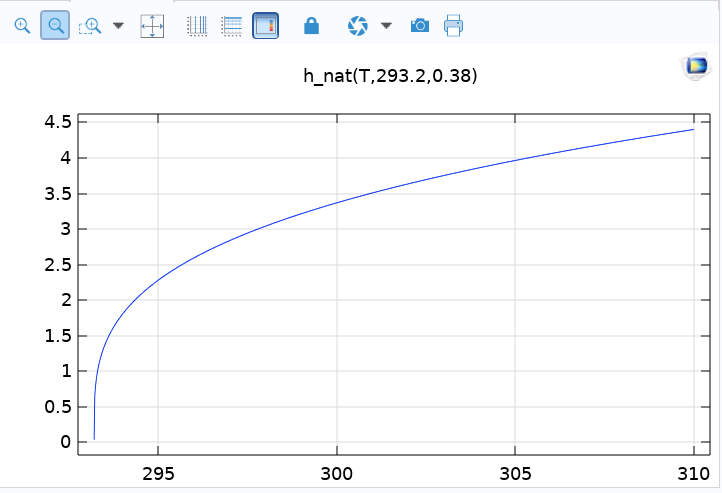Open the Zoom Box dropdown arrow
The height and width of the screenshot is (493, 722).
pos(118,25)
